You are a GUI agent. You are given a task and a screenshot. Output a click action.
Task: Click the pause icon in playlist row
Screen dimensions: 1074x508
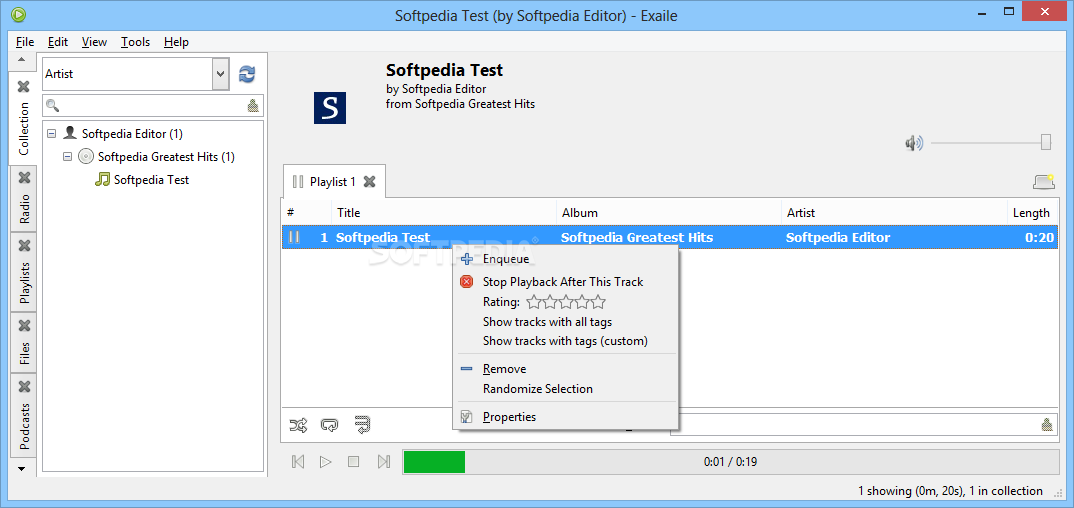[x=294, y=238]
